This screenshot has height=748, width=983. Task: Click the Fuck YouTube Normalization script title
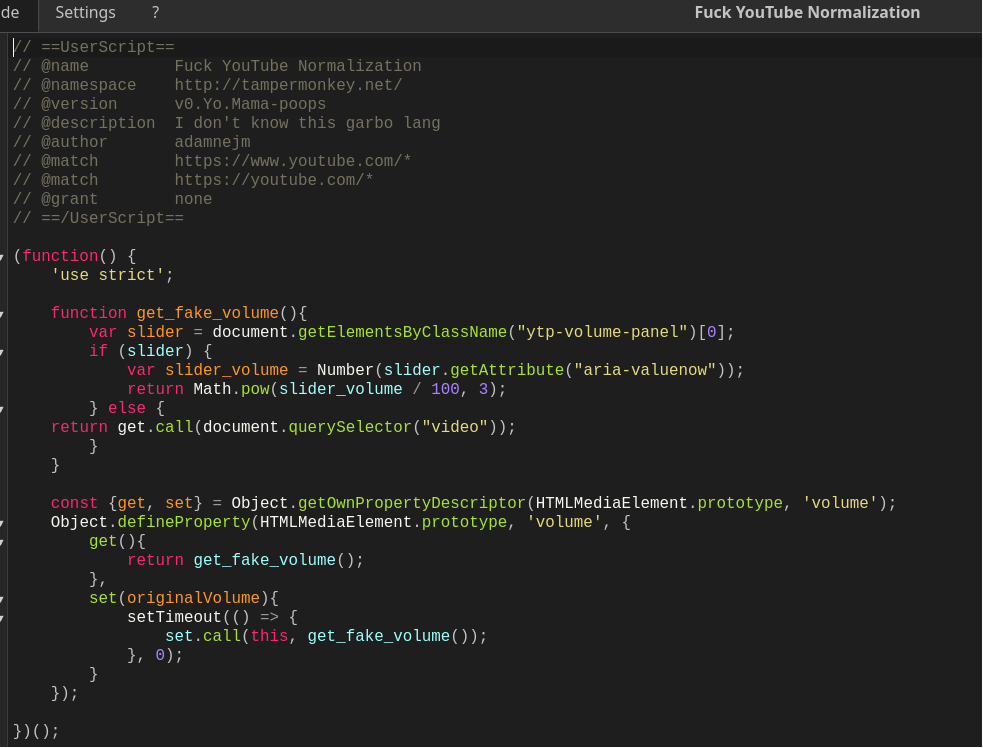point(807,13)
